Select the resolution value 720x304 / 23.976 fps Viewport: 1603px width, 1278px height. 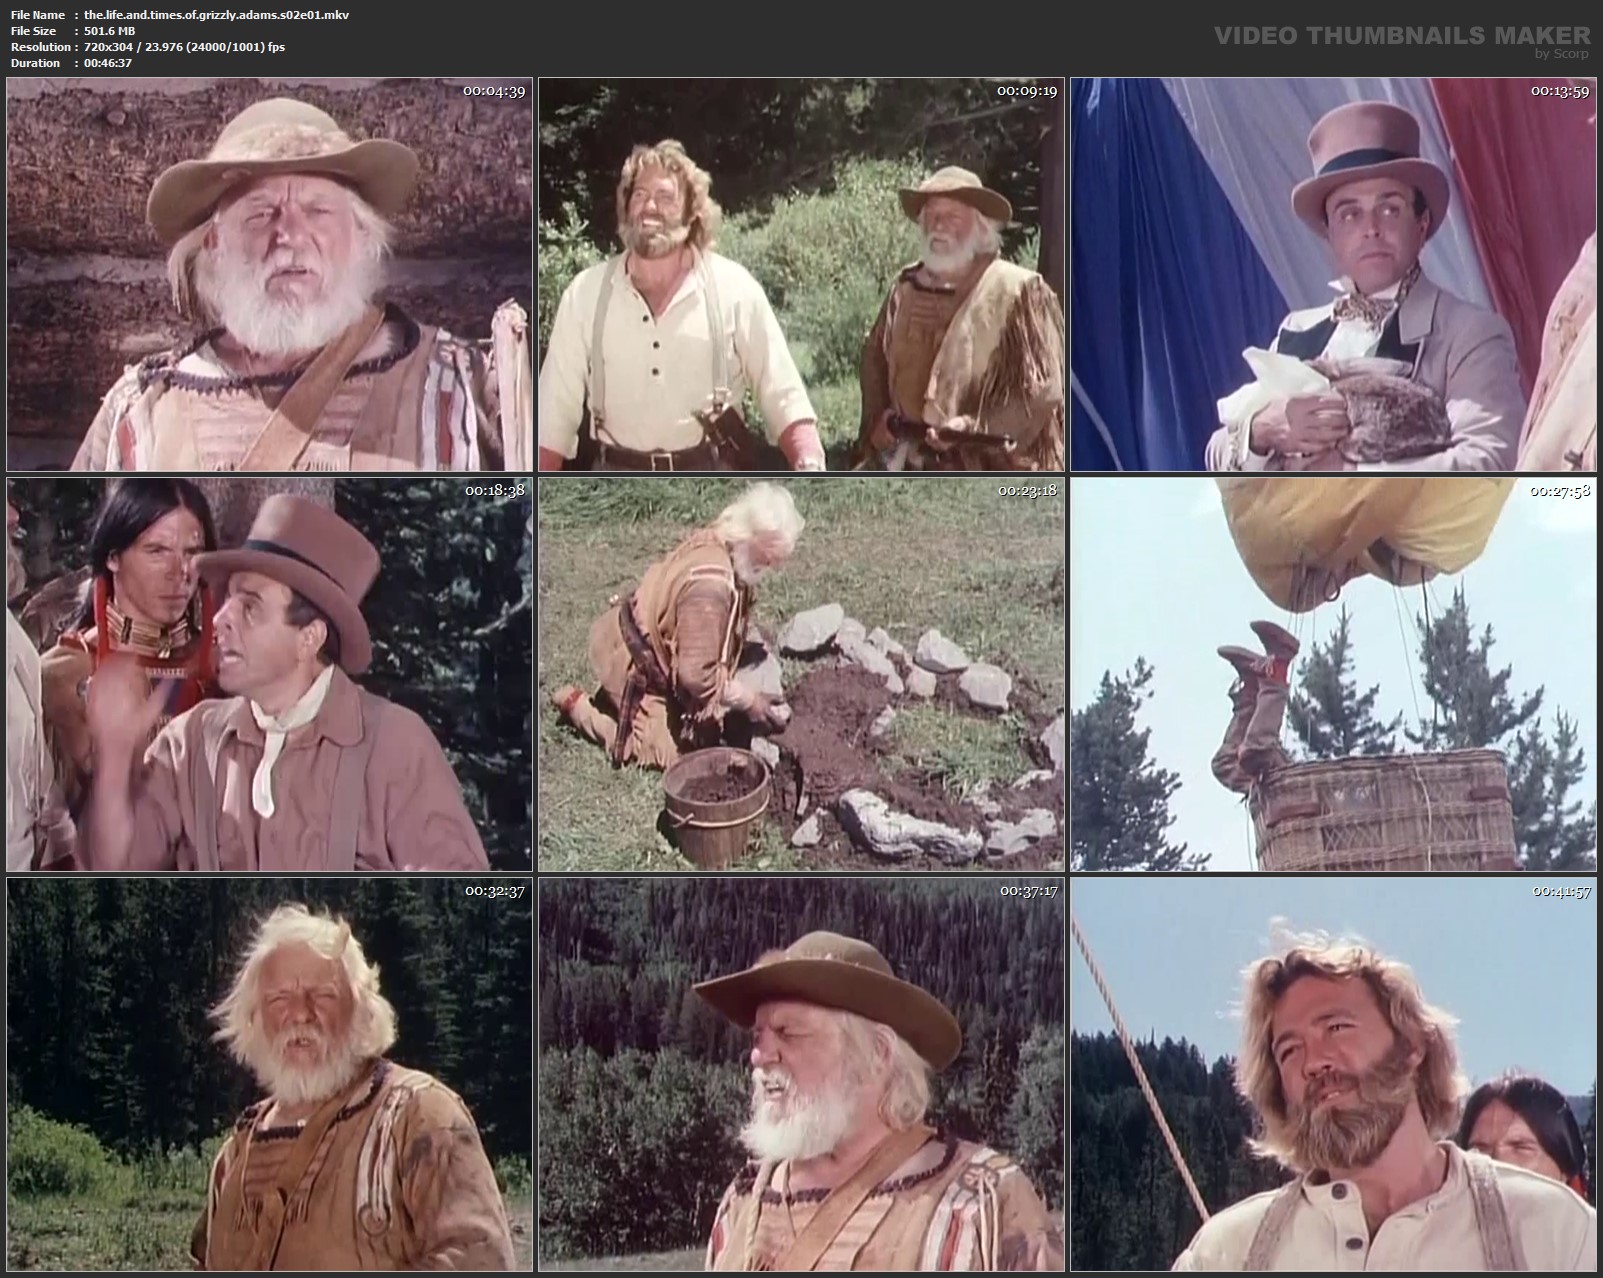(x=185, y=47)
